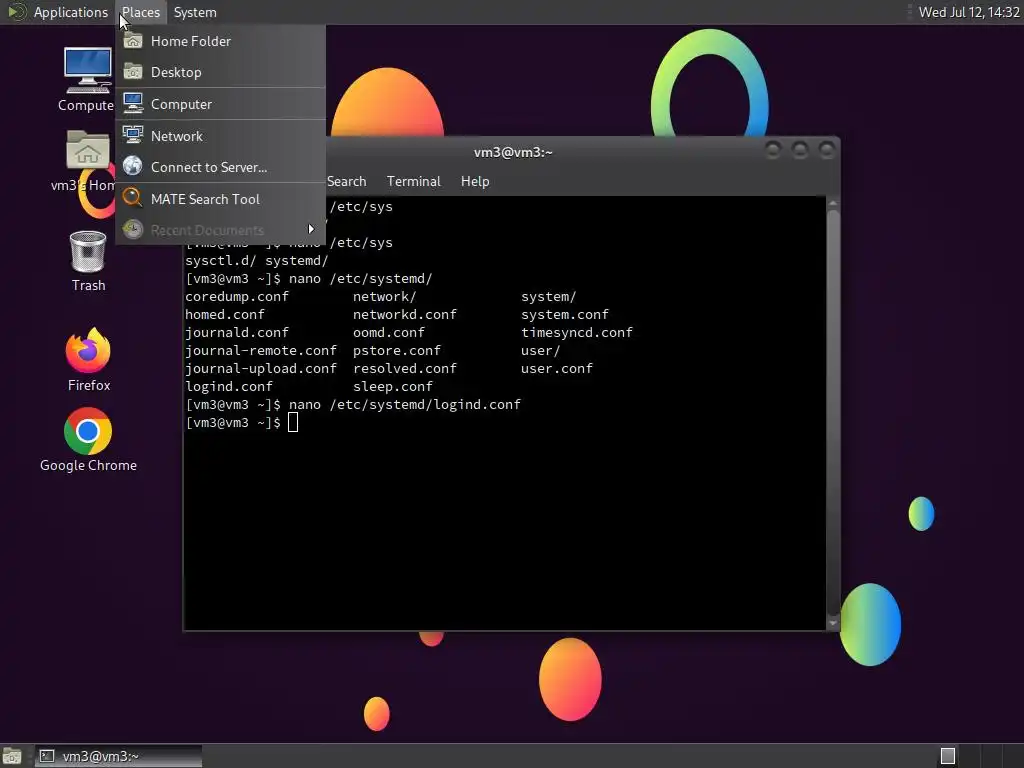The image size is (1024, 768).
Task: Click the MATE Search Tool magnifier icon
Action: tap(133, 198)
